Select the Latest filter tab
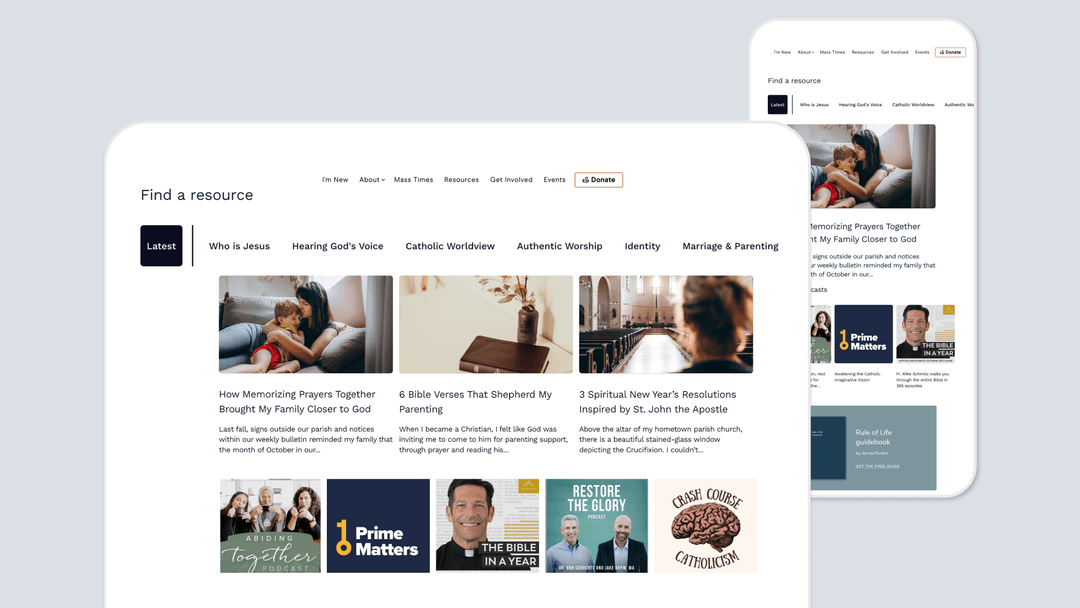The width and height of the screenshot is (1080, 608). tap(161, 246)
